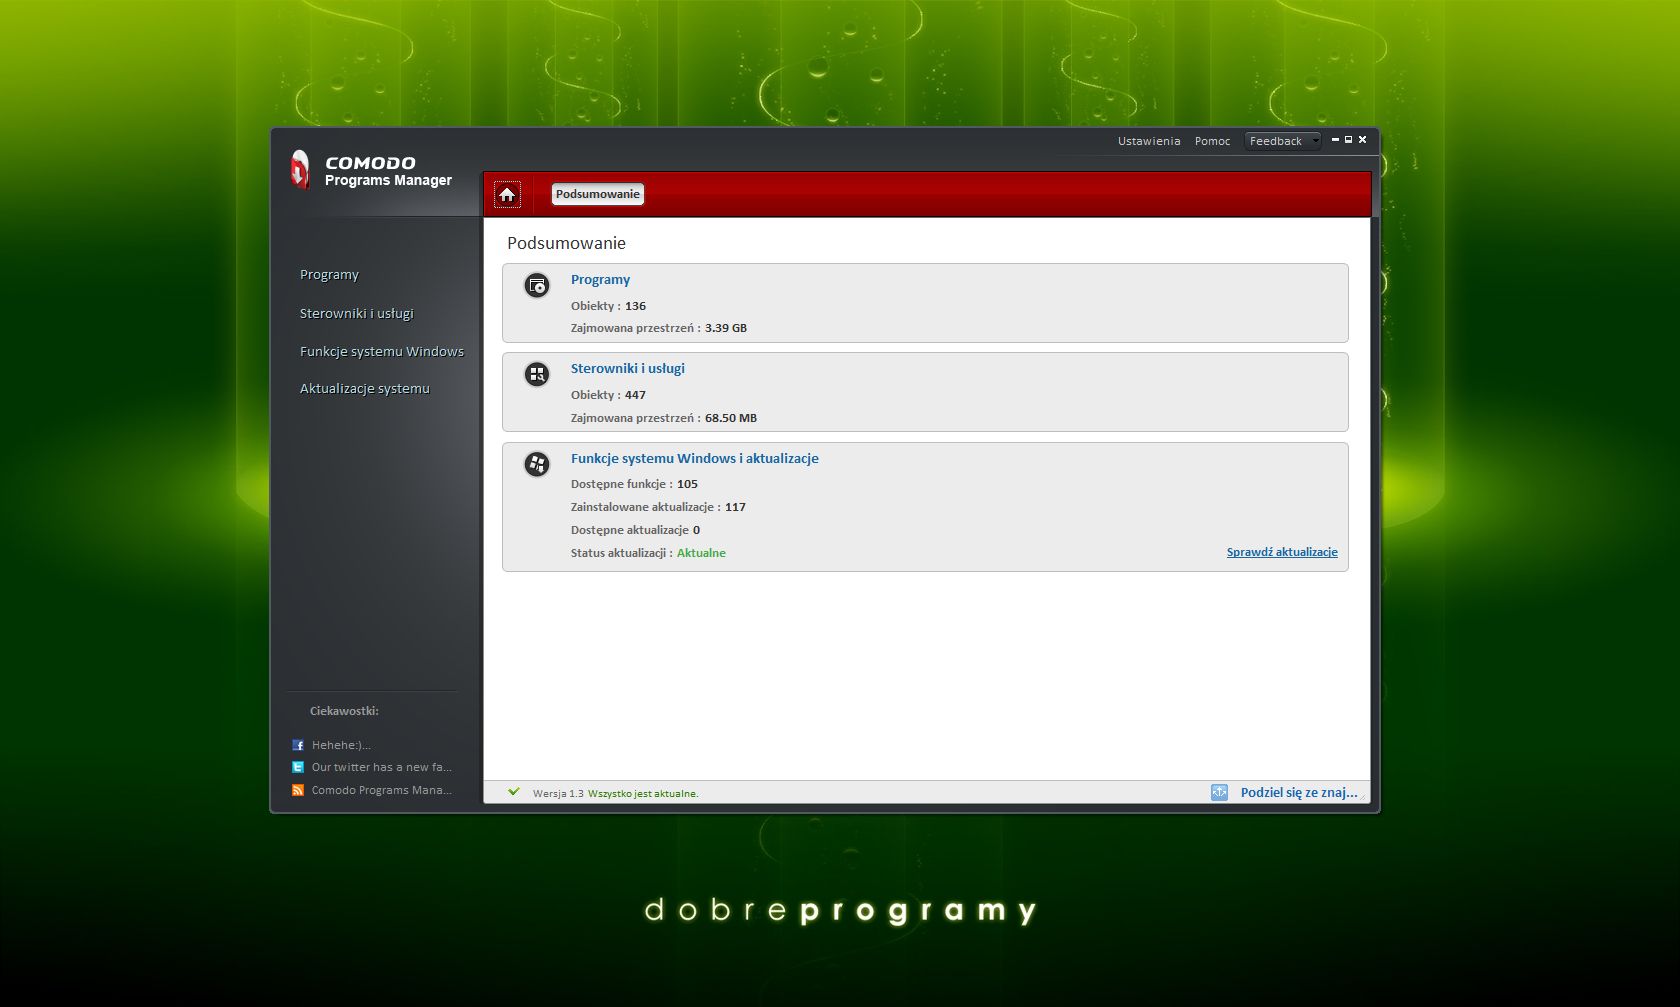The width and height of the screenshot is (1680, 1007).
Task: Click the Programy section round icon
Action: (537, 286)
